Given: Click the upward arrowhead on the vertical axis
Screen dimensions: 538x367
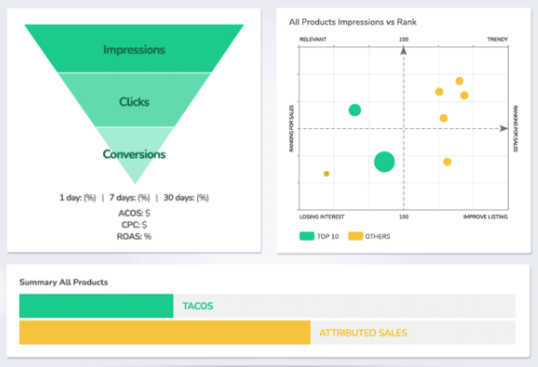Looking at the screenshot, I should tap(404, 51).
